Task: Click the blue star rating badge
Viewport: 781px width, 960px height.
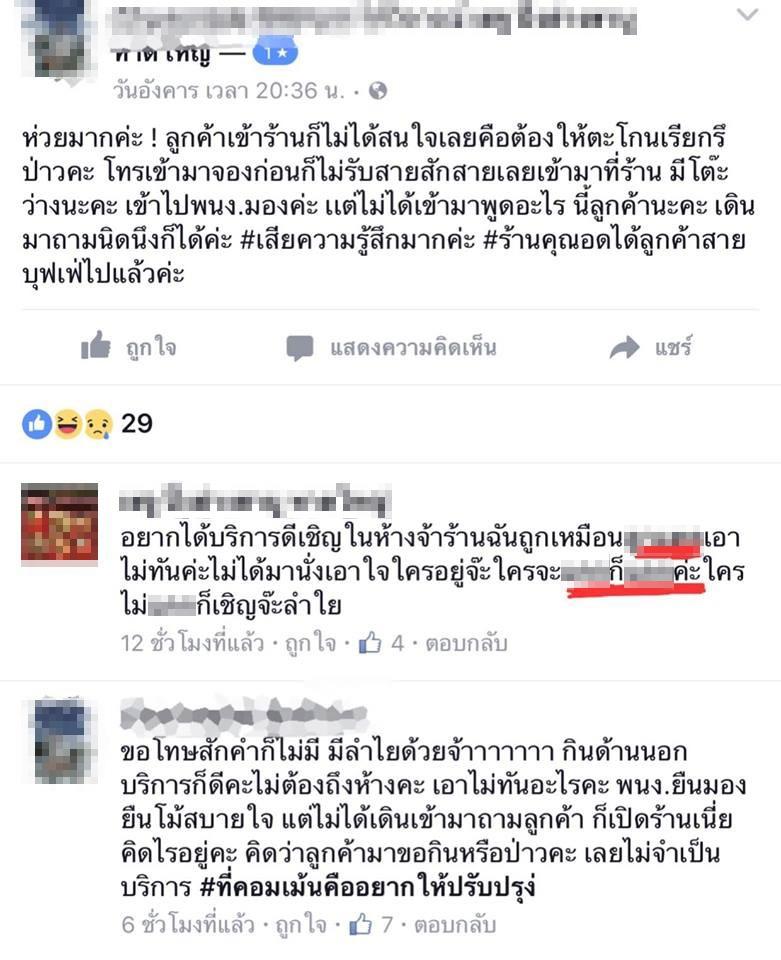Action: click(275, 53)
